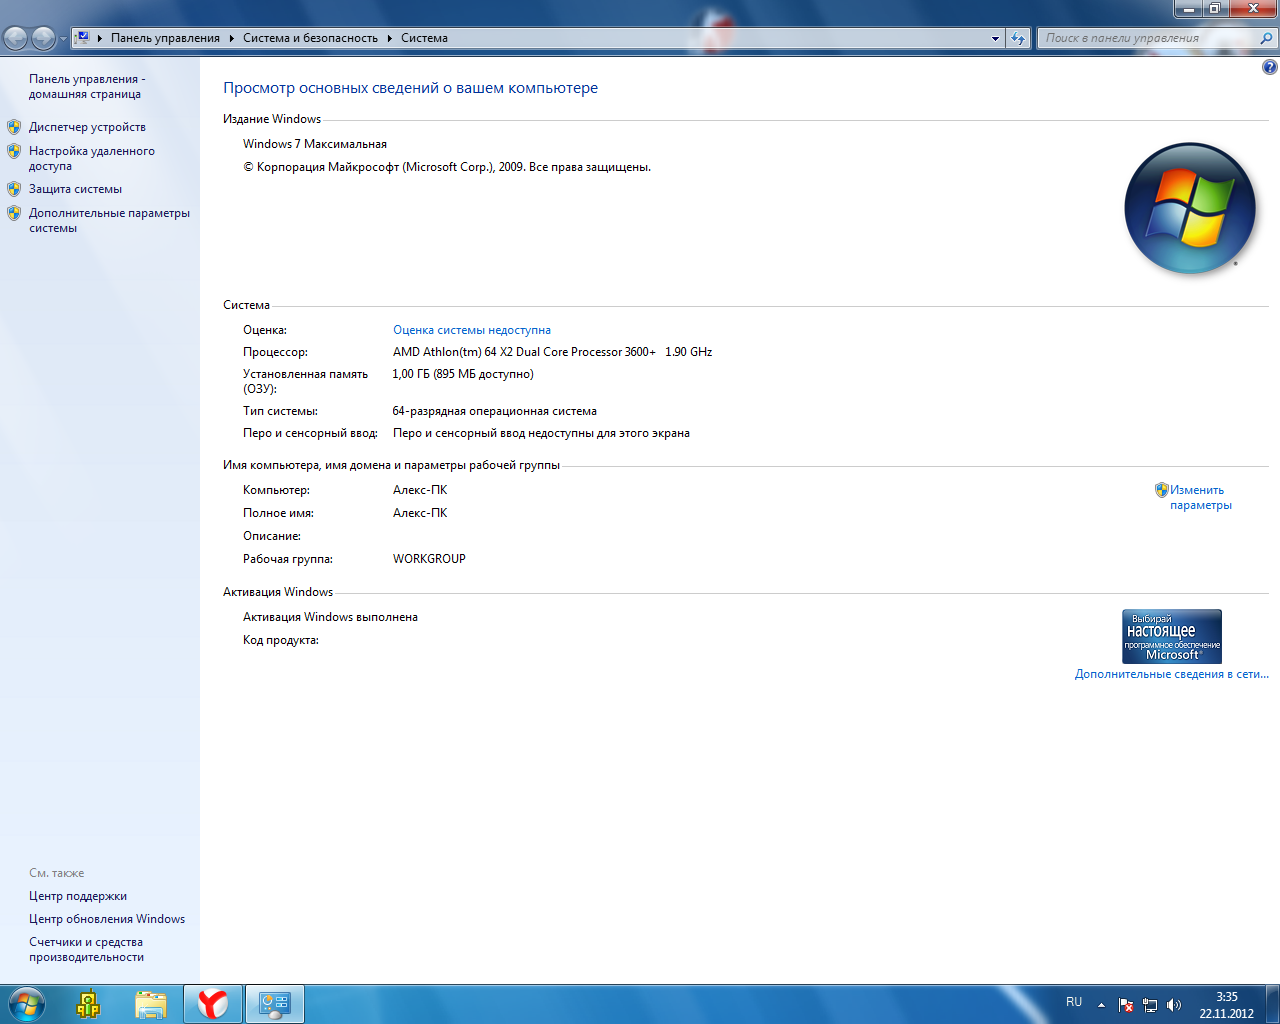Switch input language via RU indicator
The image size is (1280, 1024).
[x=1074, y=1002]
